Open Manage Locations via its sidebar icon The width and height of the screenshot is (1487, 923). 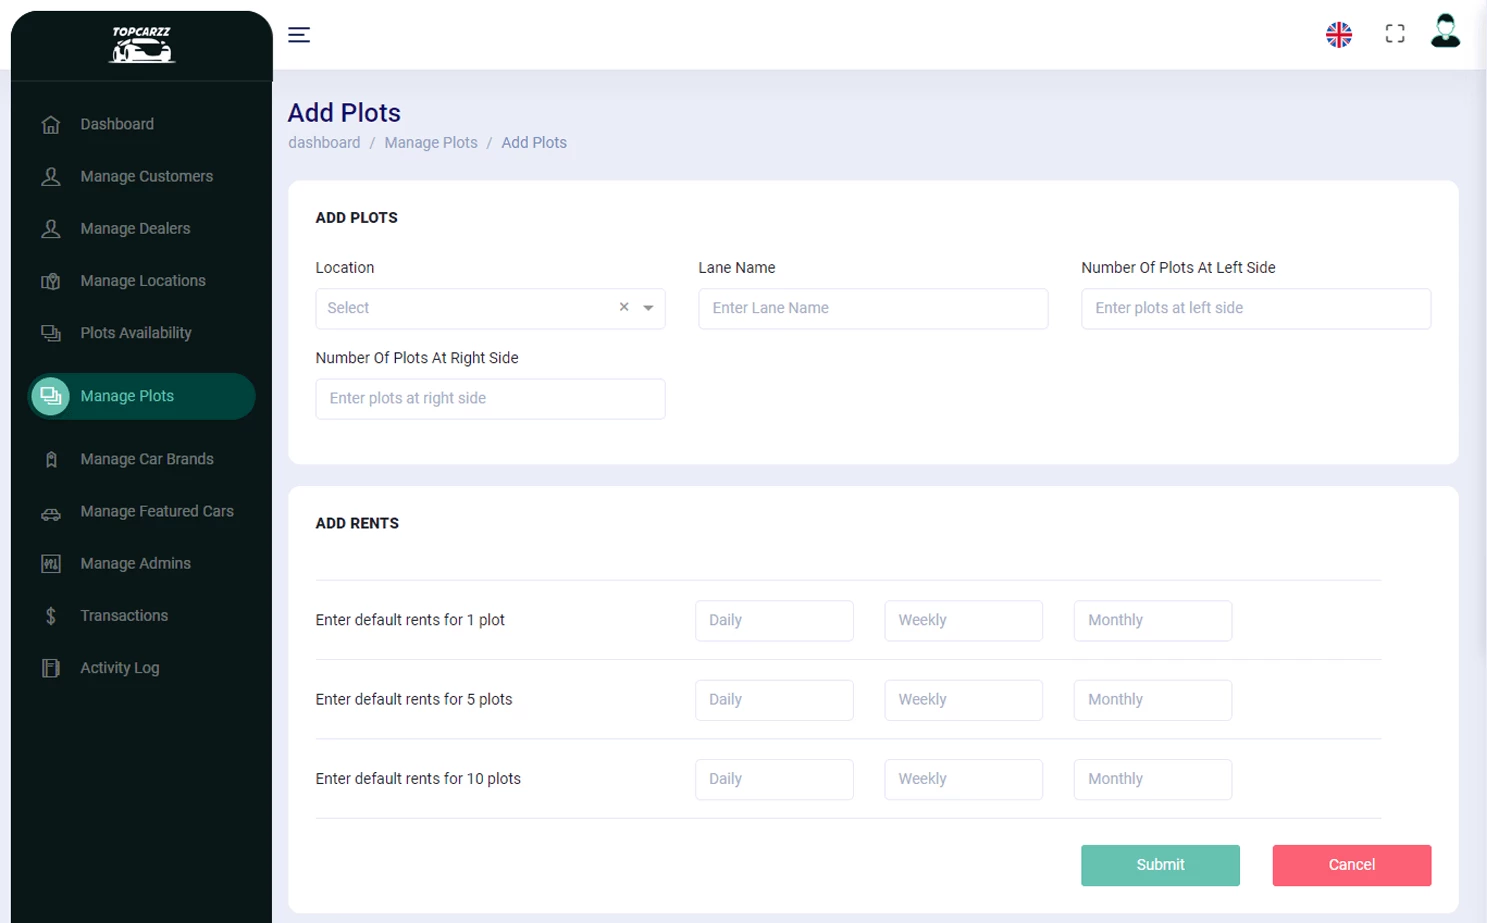(x=50, y=280)
